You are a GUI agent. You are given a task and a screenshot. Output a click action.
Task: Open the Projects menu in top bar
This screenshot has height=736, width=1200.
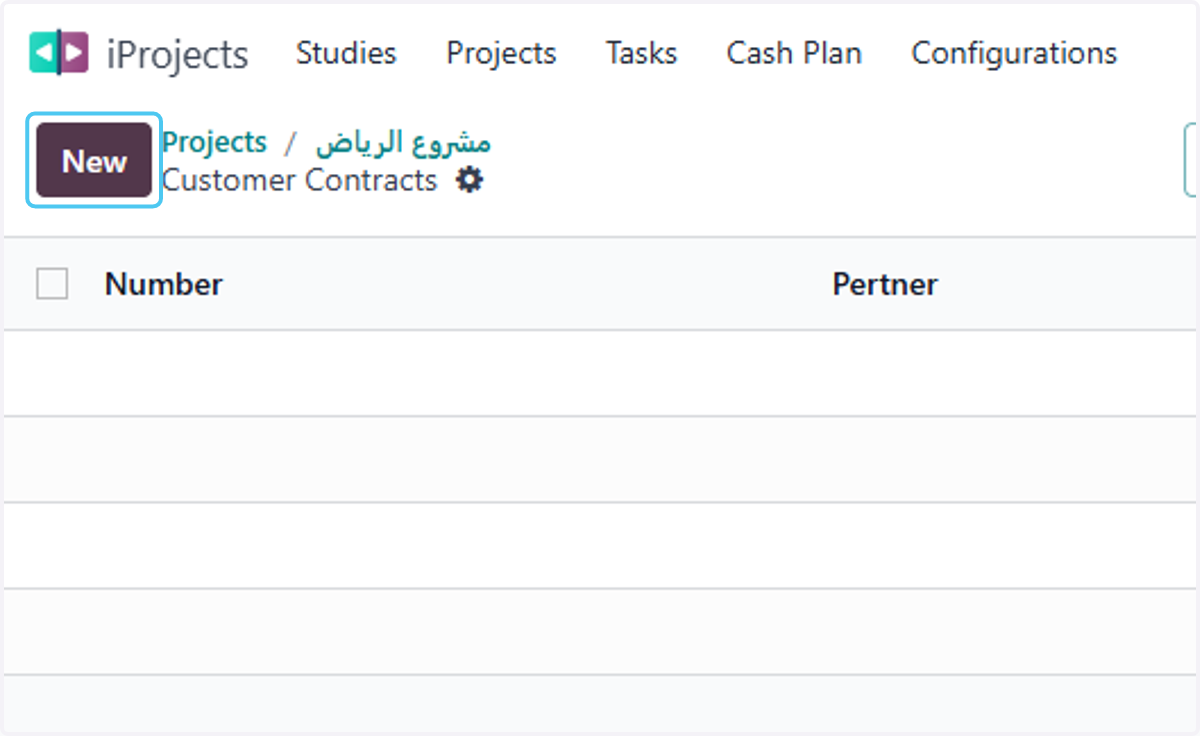click(501, 53)
